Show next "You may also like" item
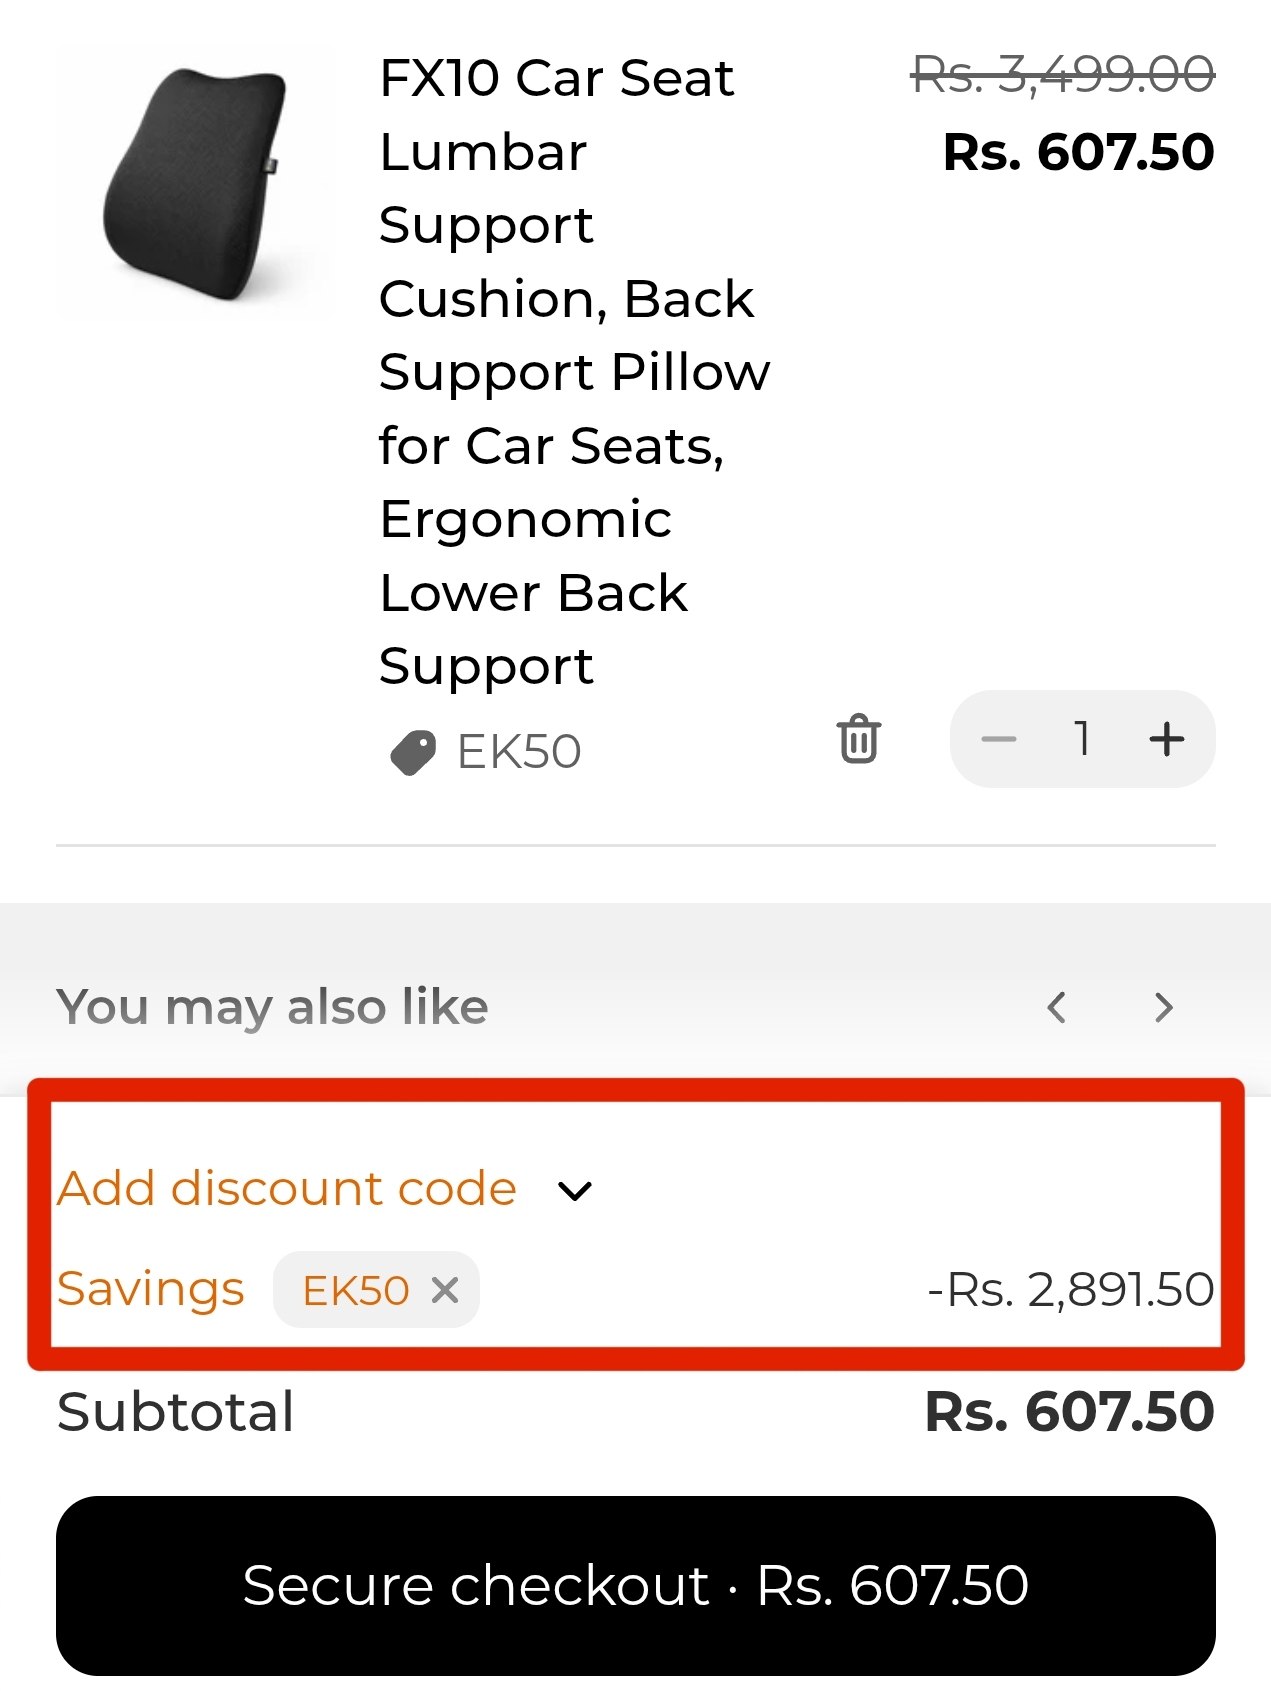1271x1691 pixels. [1162, 1006]
